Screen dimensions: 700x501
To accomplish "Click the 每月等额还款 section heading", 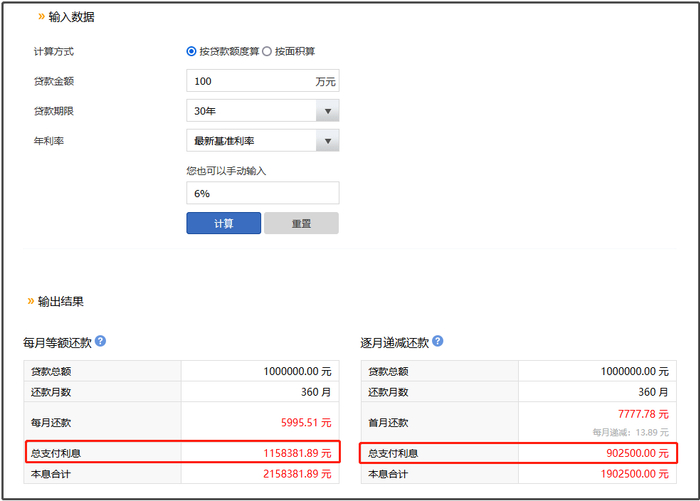I will coord(57,343).
